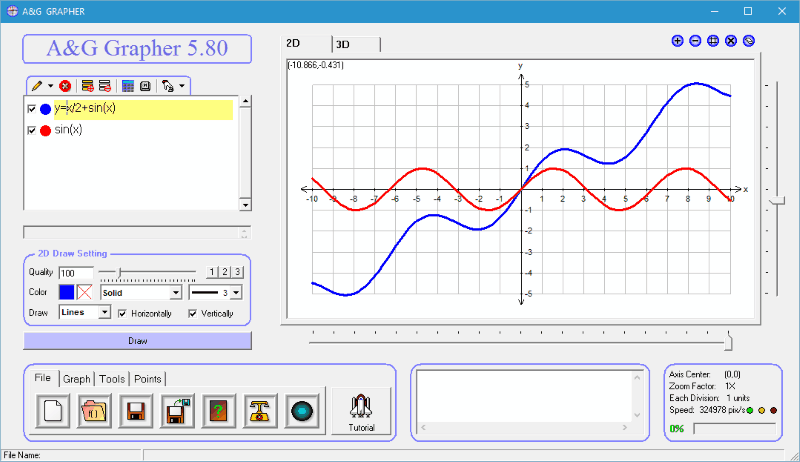Click the New blank document icon
The height and width of the screenshot is (462, 800).
click(x=53, y=411)
